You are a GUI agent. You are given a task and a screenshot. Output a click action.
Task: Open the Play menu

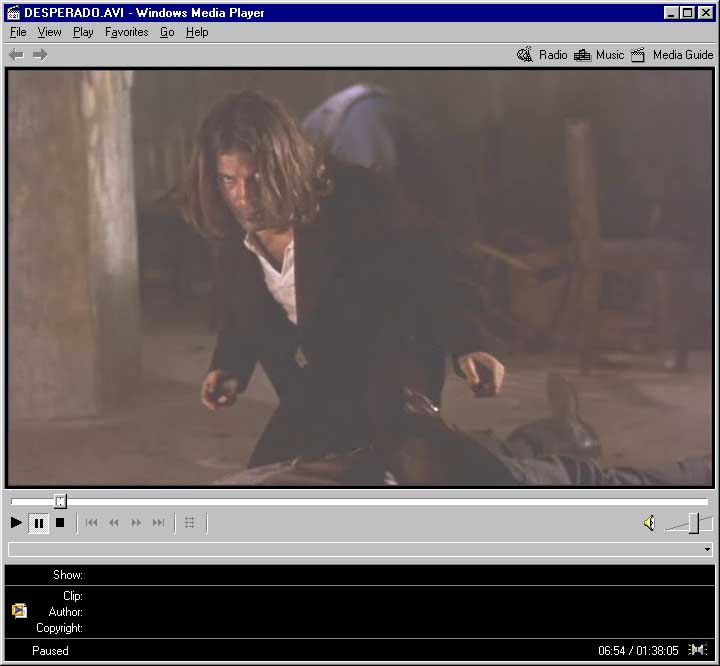(83, 32)
